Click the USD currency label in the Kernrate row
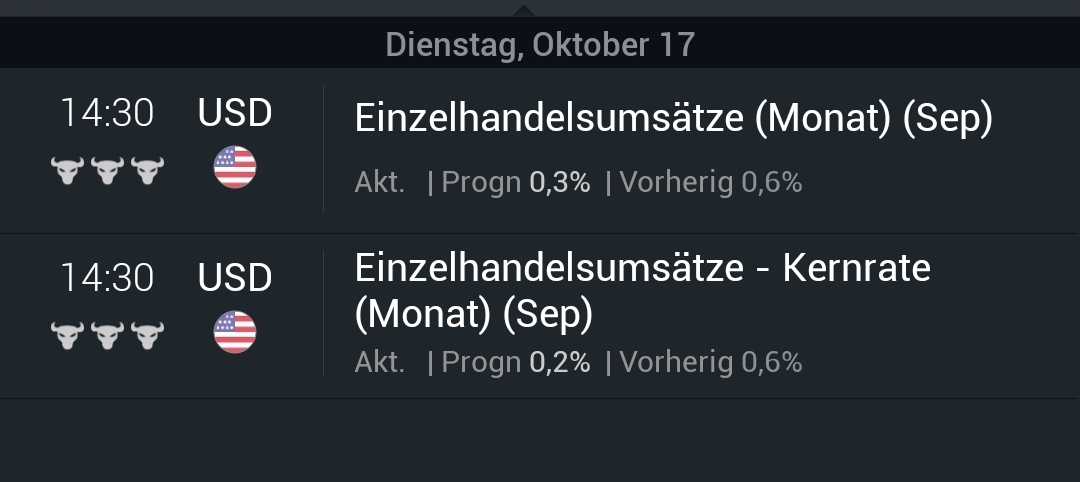 pyautogui.click(x=235, y=277)
